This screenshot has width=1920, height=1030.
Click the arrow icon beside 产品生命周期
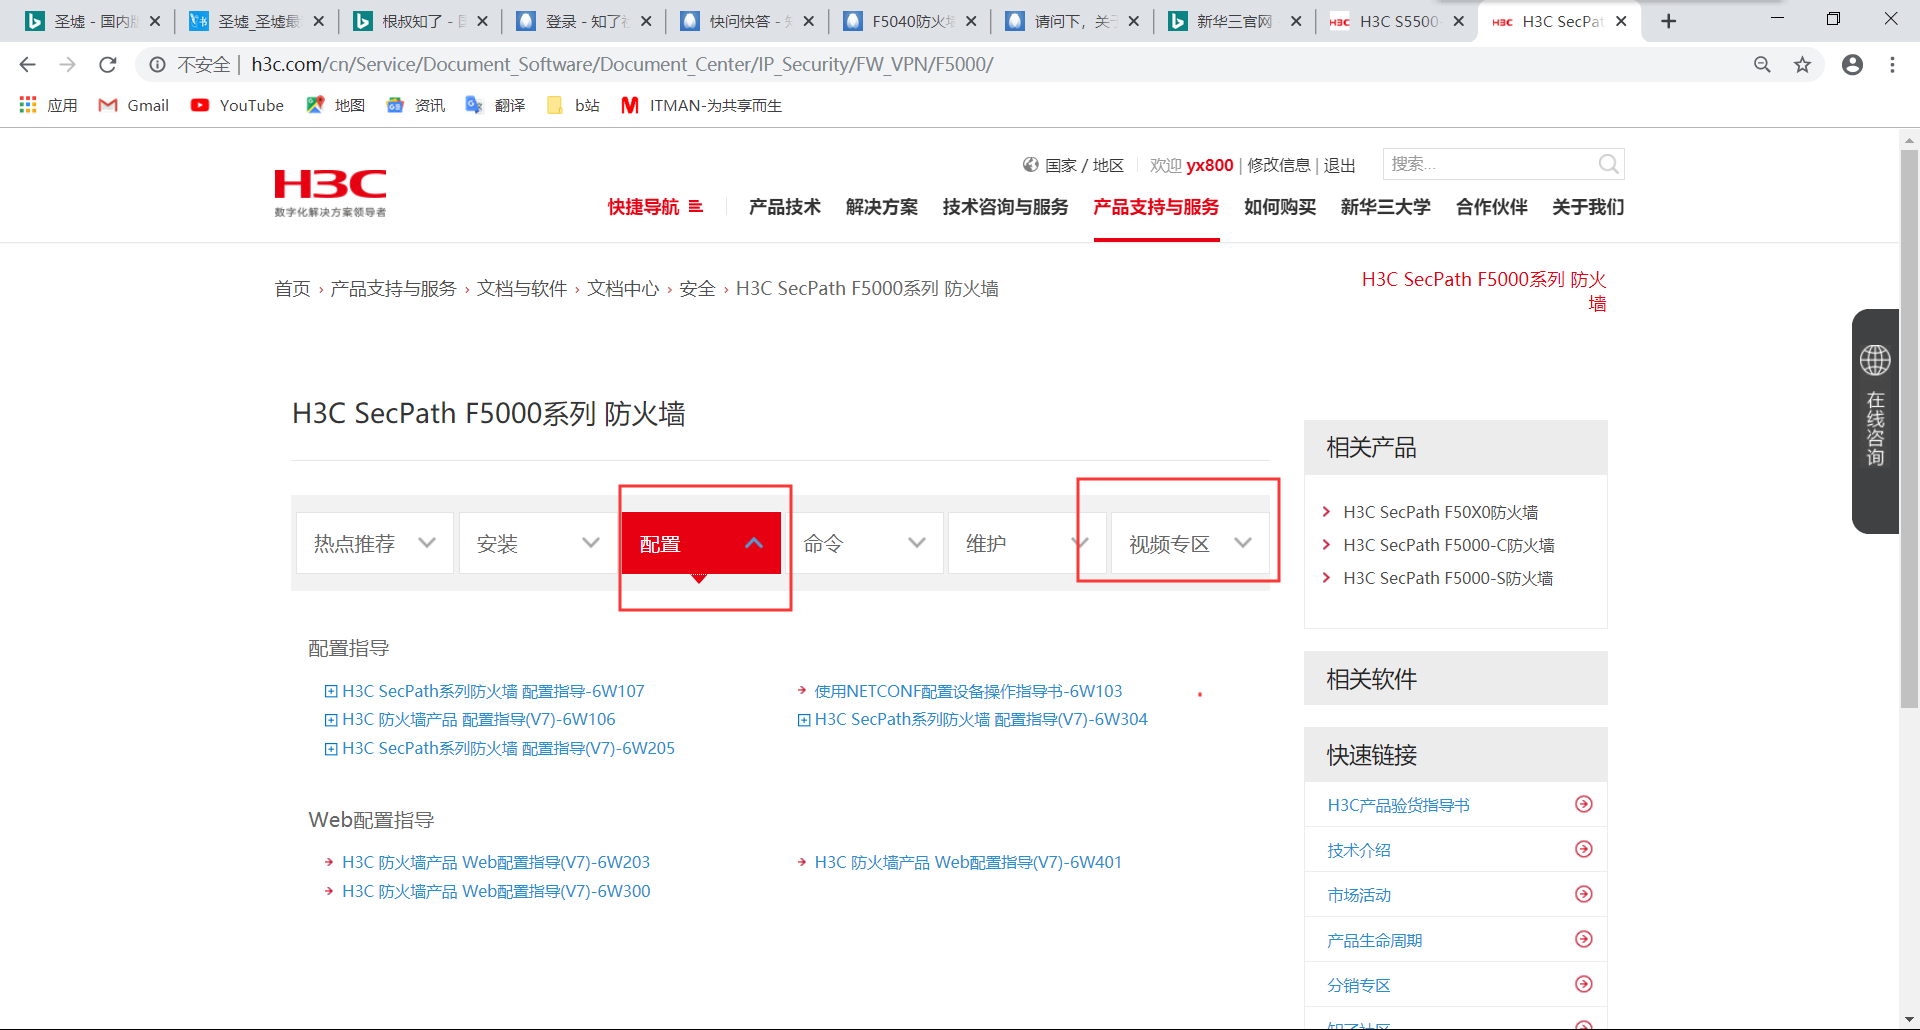(1584, 939)
